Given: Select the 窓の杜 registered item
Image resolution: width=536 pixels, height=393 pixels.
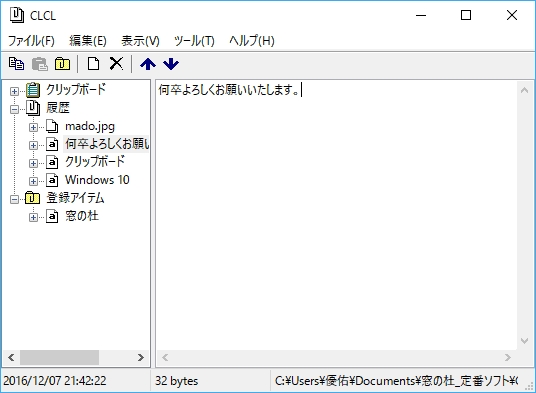Looking at the screenshot, I should click(82, 216).
